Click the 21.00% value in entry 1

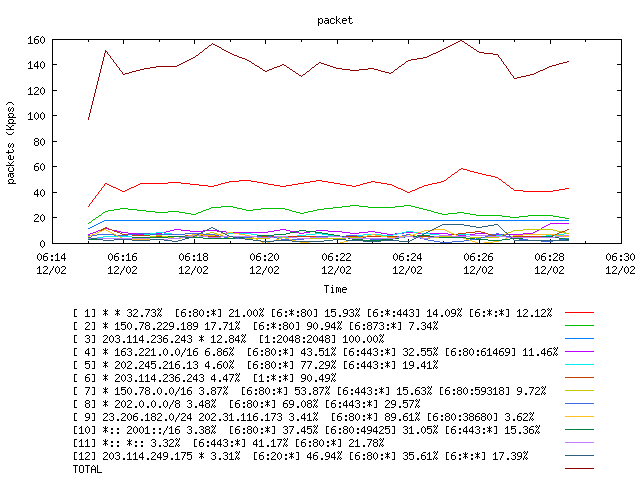pos(246,313)
